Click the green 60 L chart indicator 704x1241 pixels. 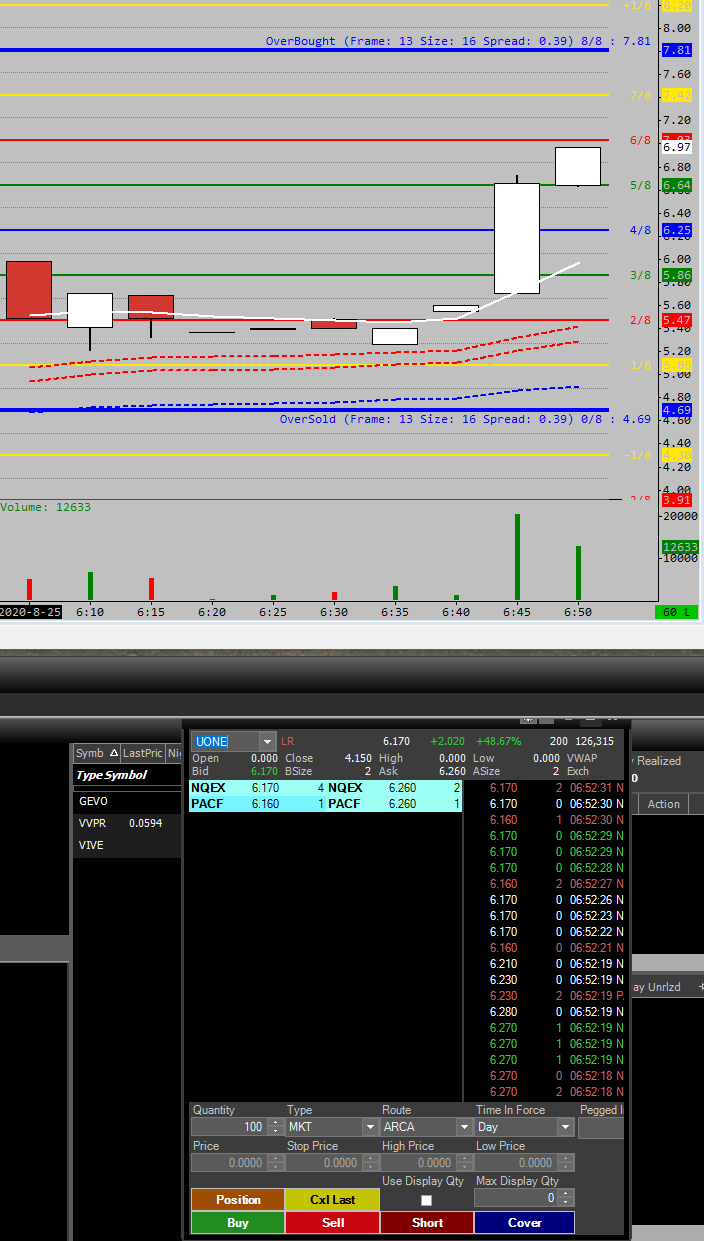pos(676,612)
